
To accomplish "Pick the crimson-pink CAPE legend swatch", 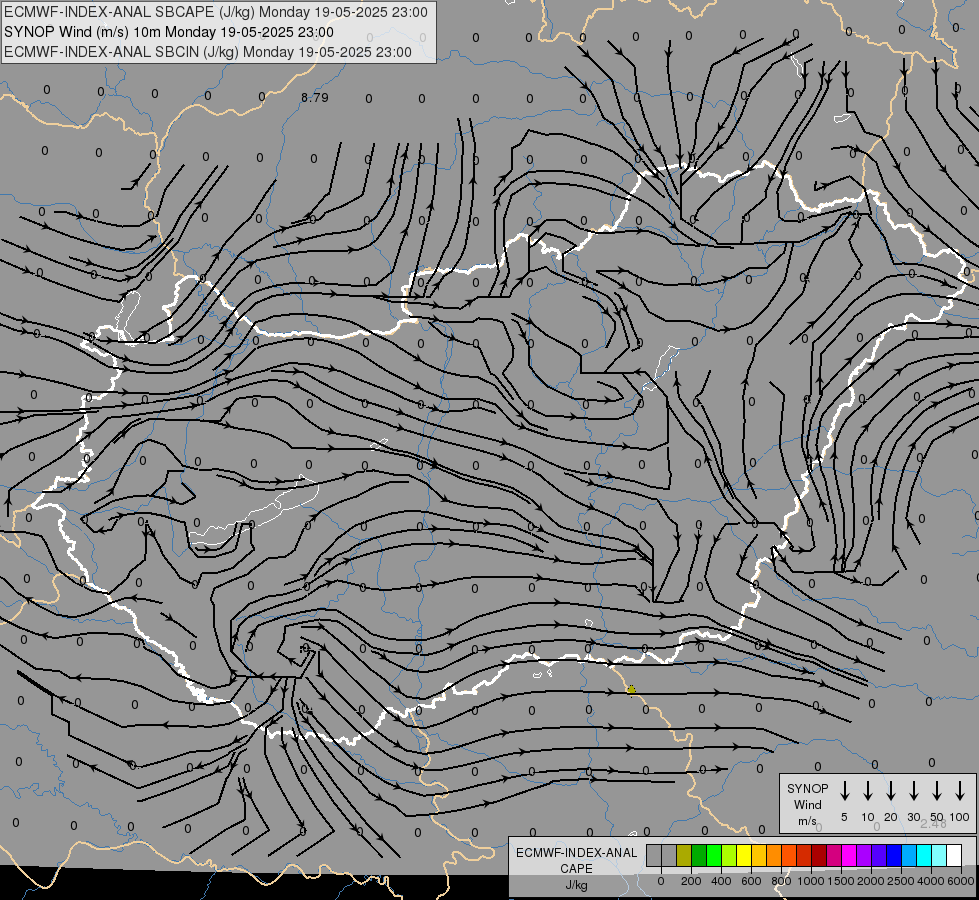I will [835, 855].
